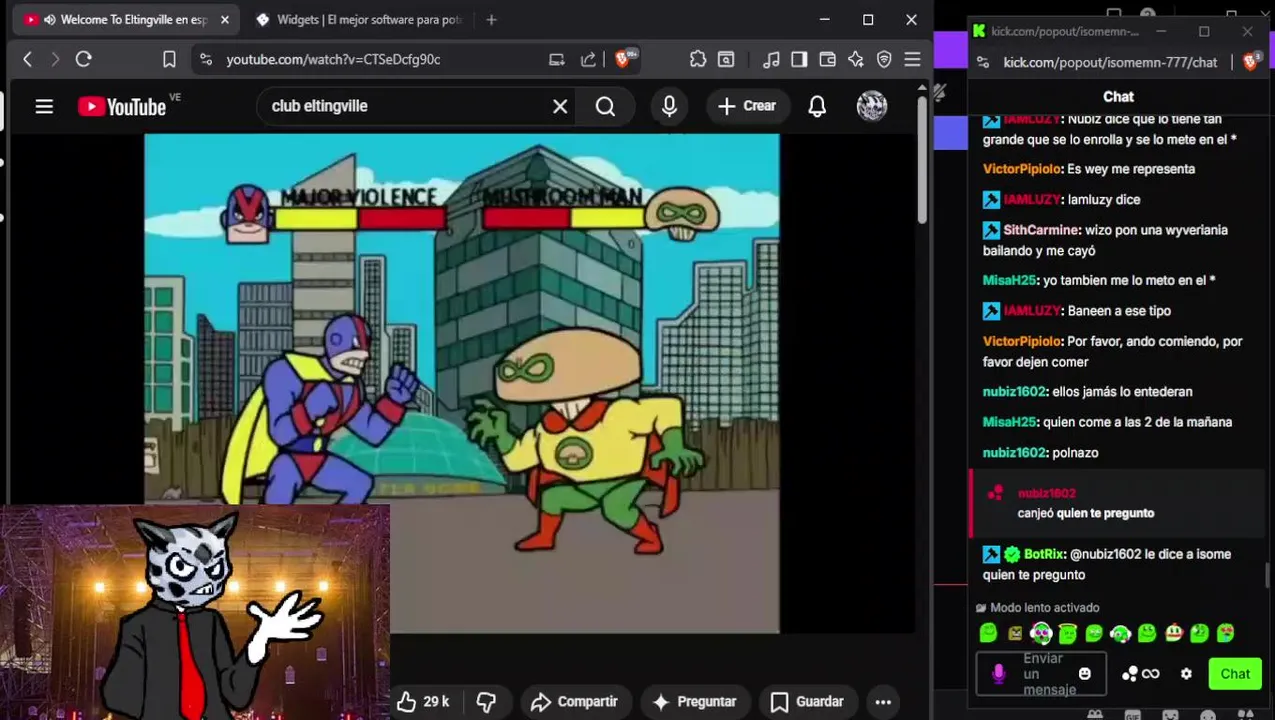The width and height of the screenshot is (1275, 720).
Task: Open the Crear upload menu
Action: tap(747, 106)
